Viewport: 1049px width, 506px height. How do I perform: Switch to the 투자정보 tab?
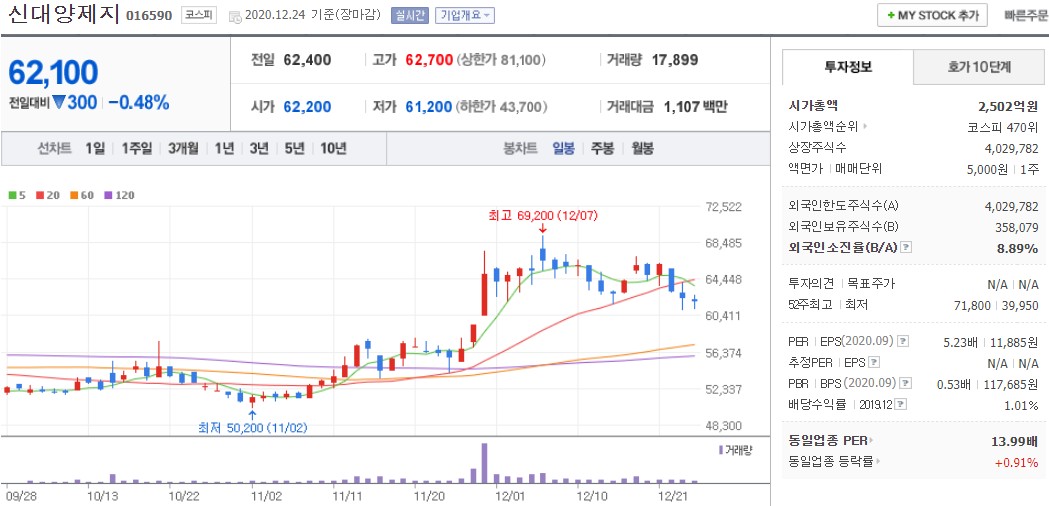848,67
